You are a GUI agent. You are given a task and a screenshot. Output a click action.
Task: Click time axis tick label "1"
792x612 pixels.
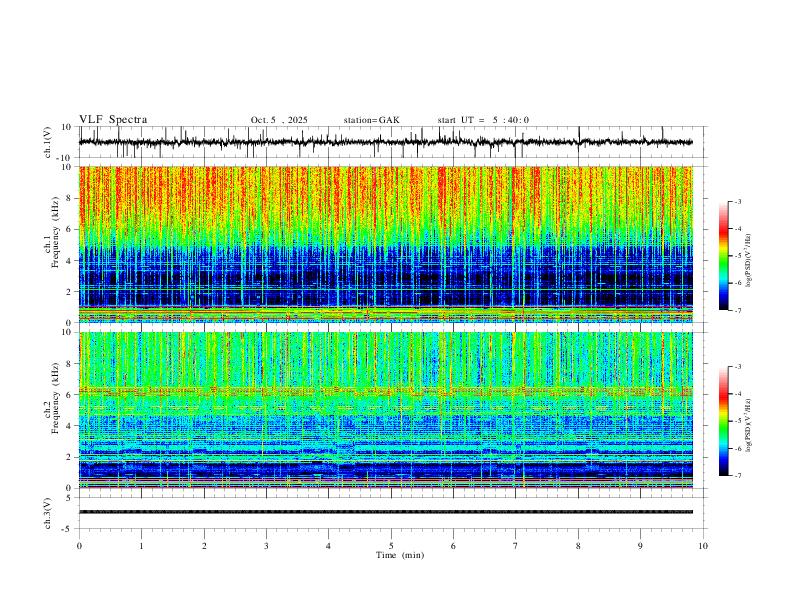141,546
